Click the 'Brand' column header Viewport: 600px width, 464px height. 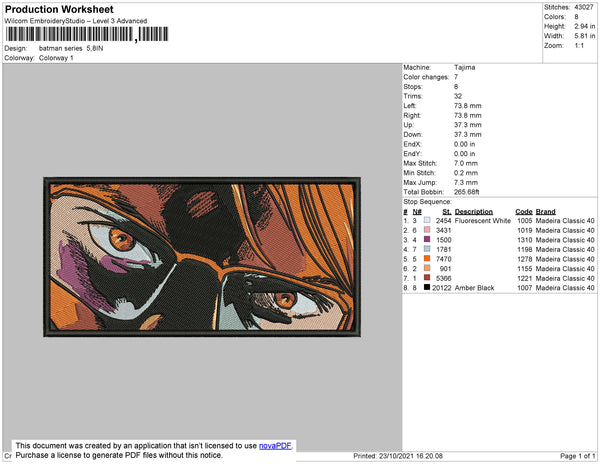point(545,212)
